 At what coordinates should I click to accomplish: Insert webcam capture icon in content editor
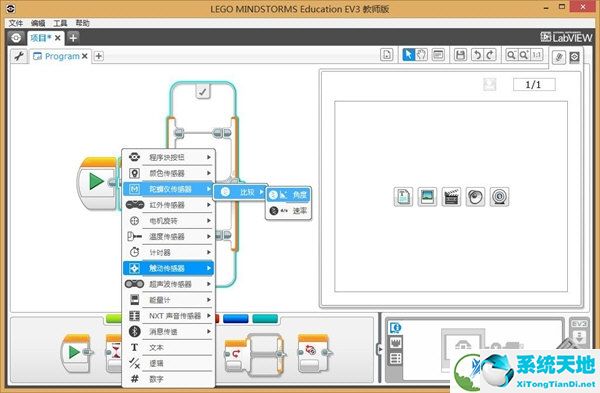coord(499,197)
